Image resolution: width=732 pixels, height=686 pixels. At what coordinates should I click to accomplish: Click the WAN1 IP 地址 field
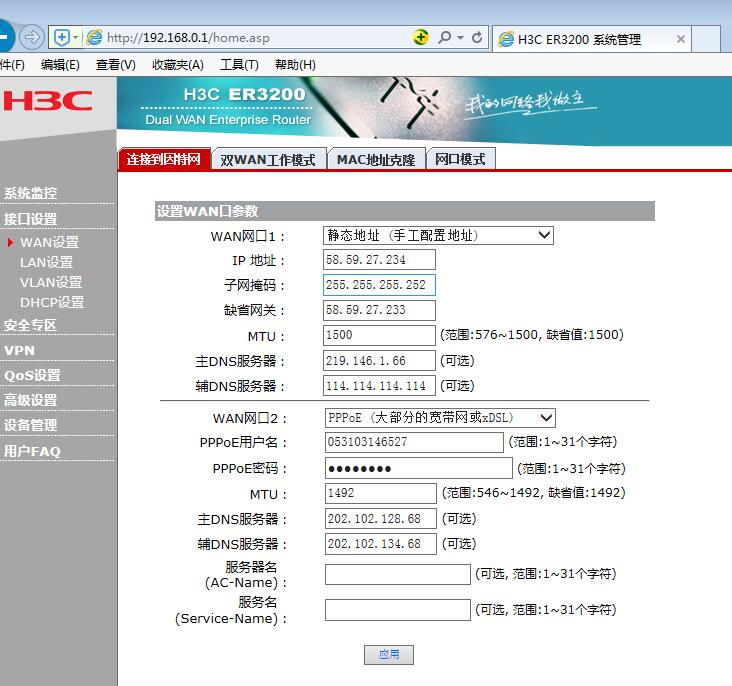(379, 260)
